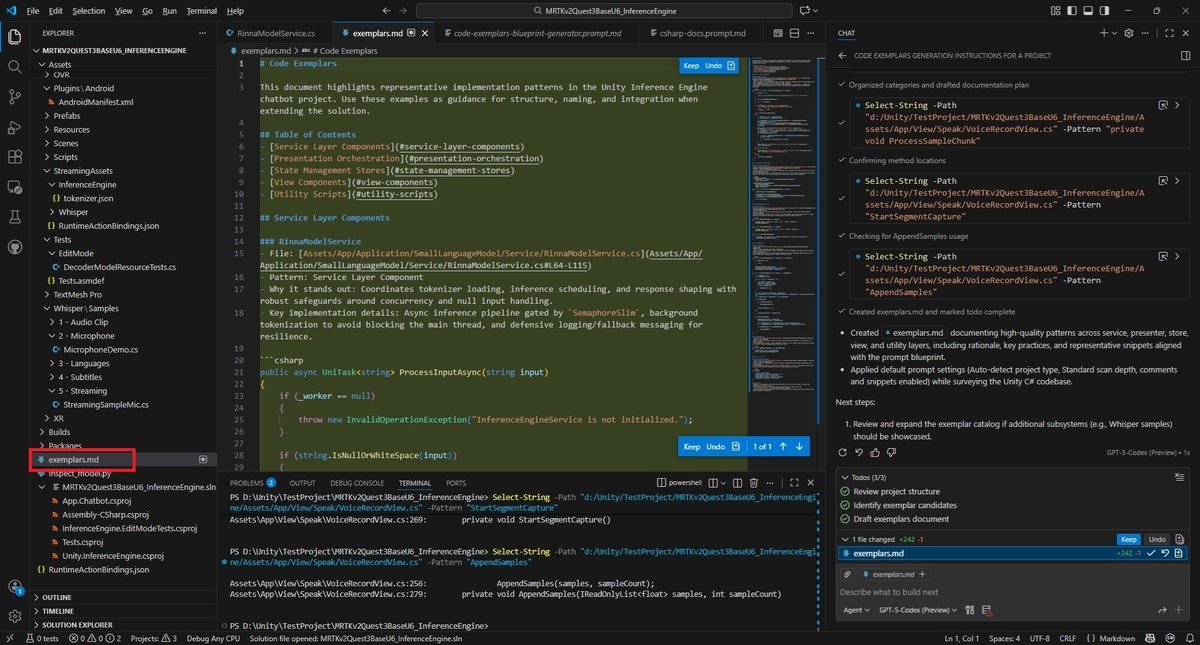Open the Terminal menu

(201, 11)
